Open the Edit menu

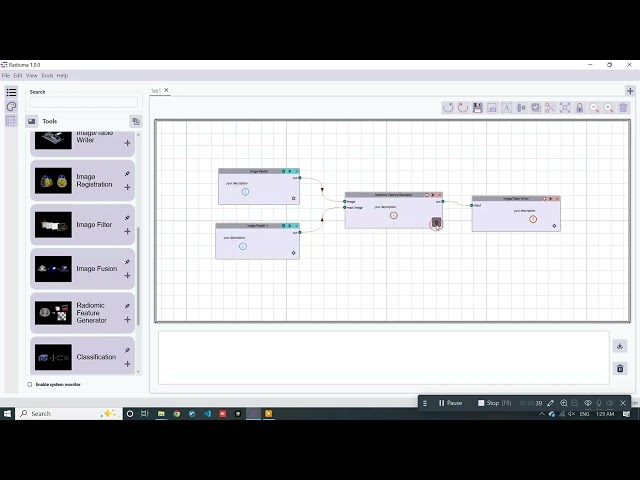18,76
